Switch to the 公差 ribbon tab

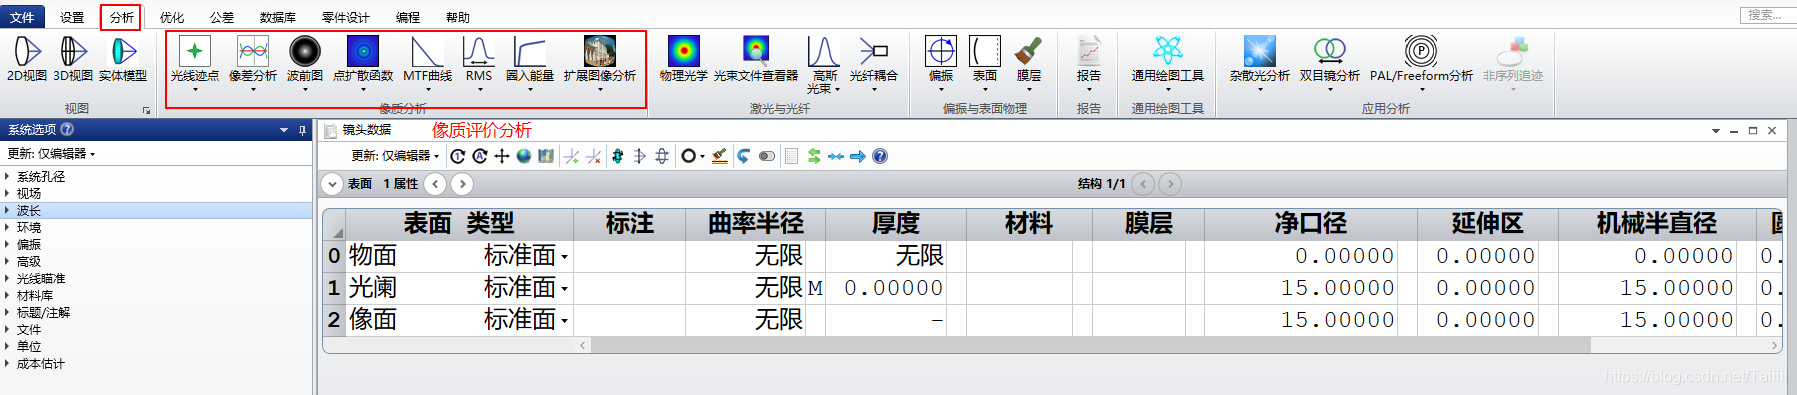click(x=222, y=17)
